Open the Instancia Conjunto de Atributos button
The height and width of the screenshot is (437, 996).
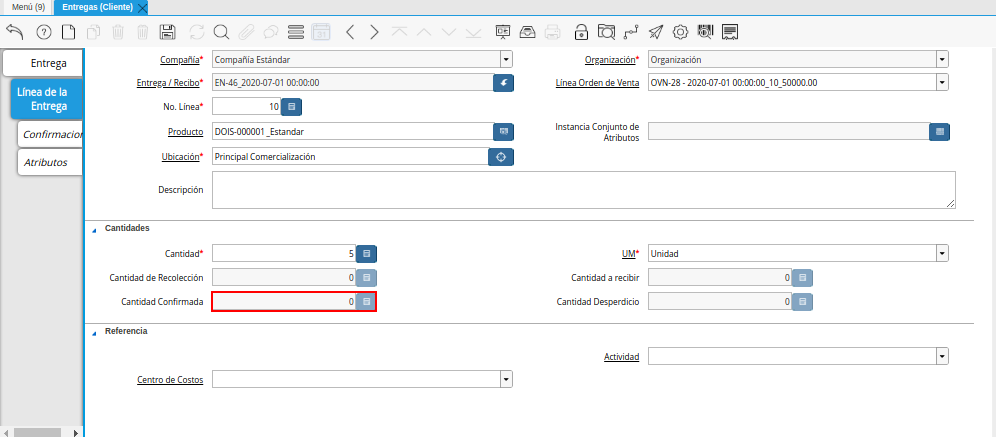(x=939, y=131)
